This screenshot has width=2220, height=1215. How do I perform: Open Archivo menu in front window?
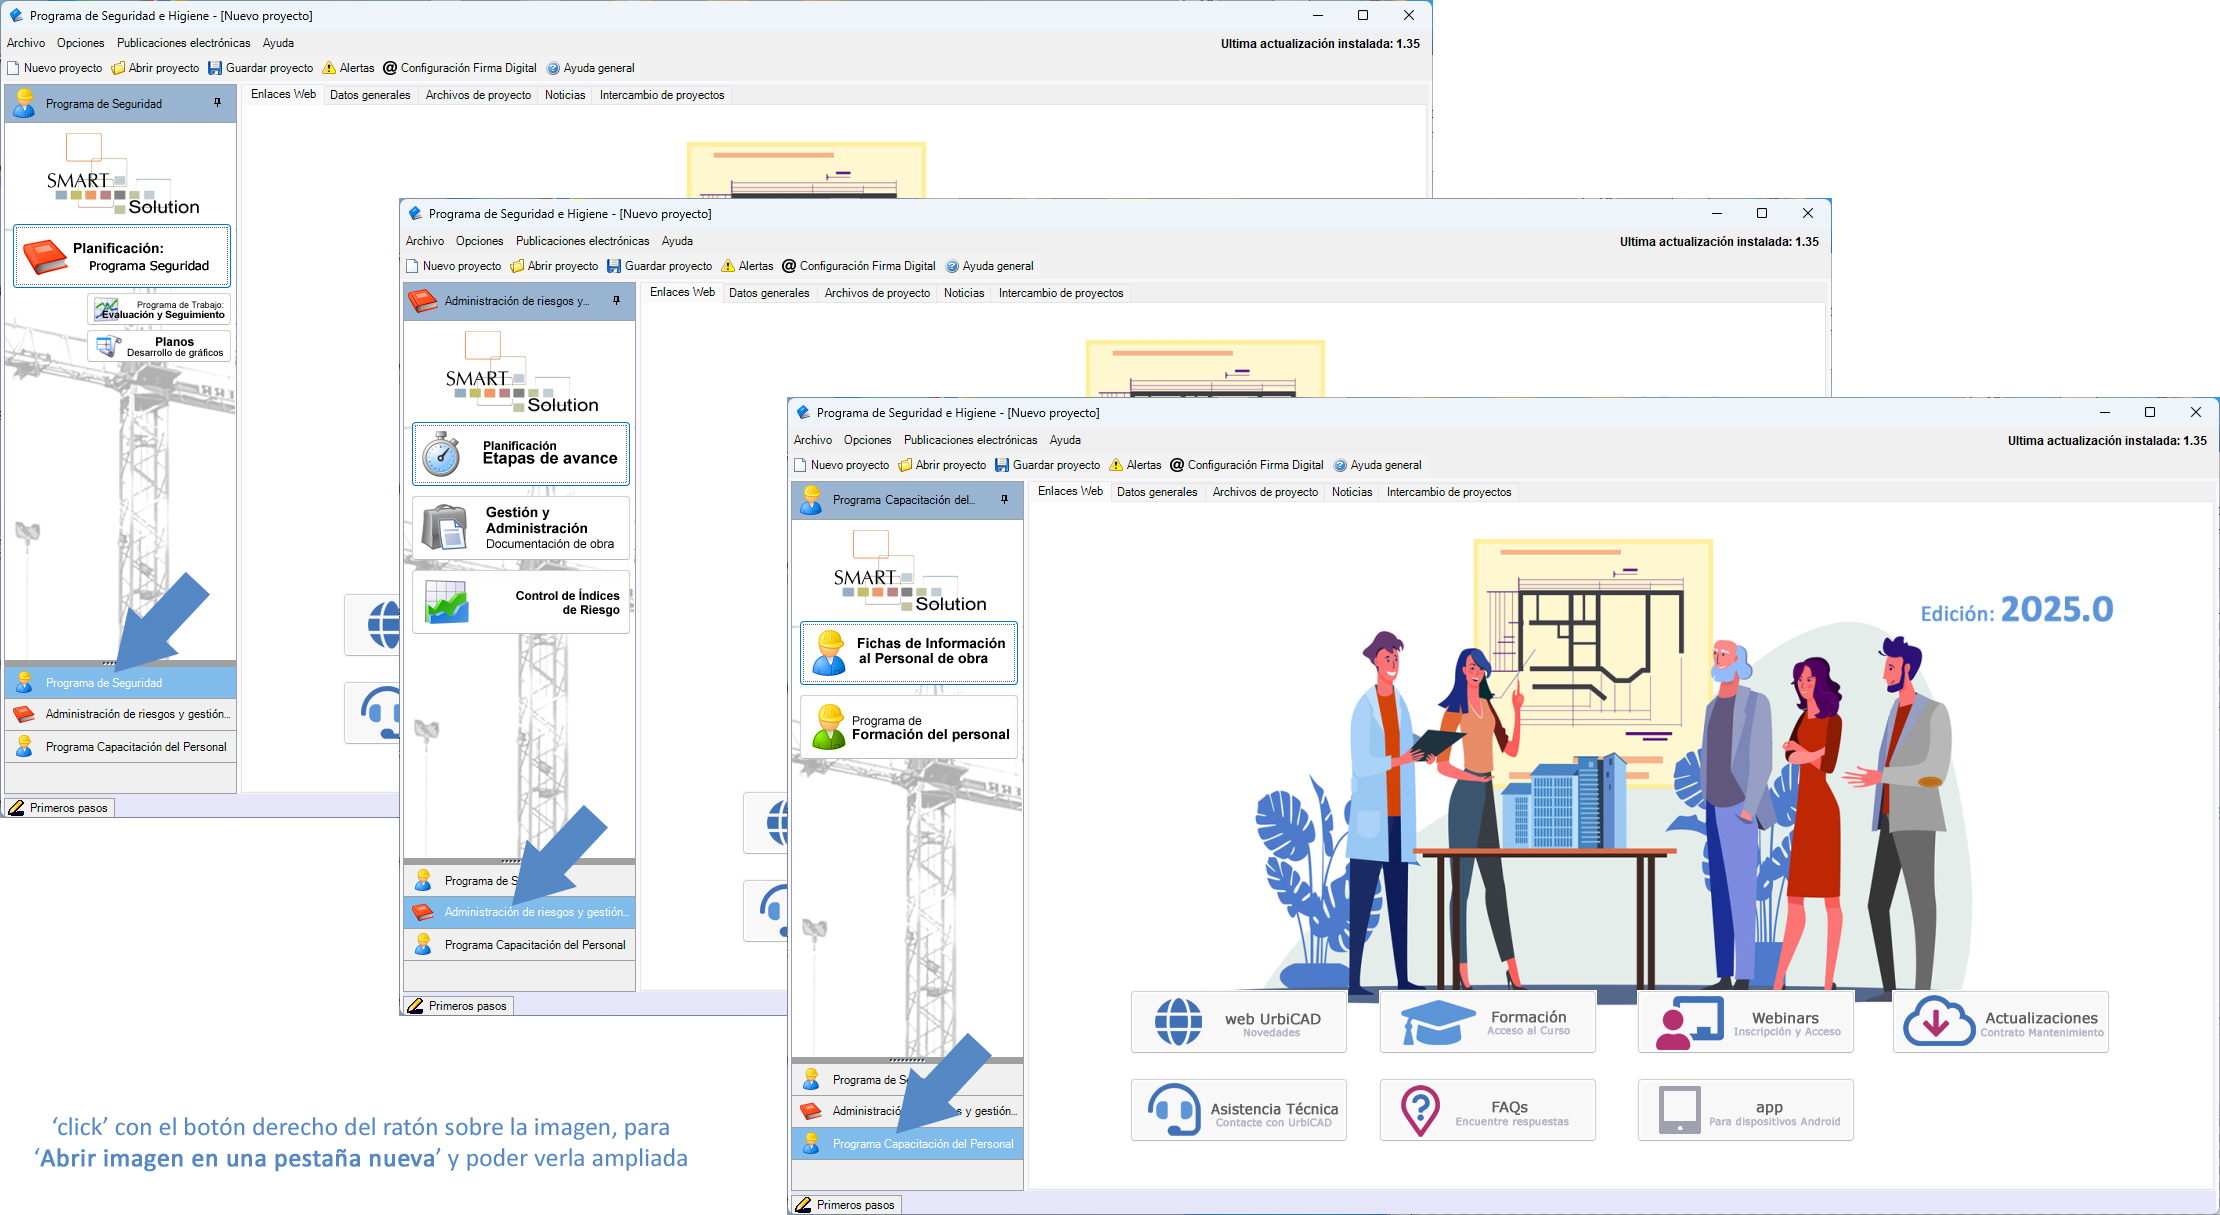tap(813, 440)
